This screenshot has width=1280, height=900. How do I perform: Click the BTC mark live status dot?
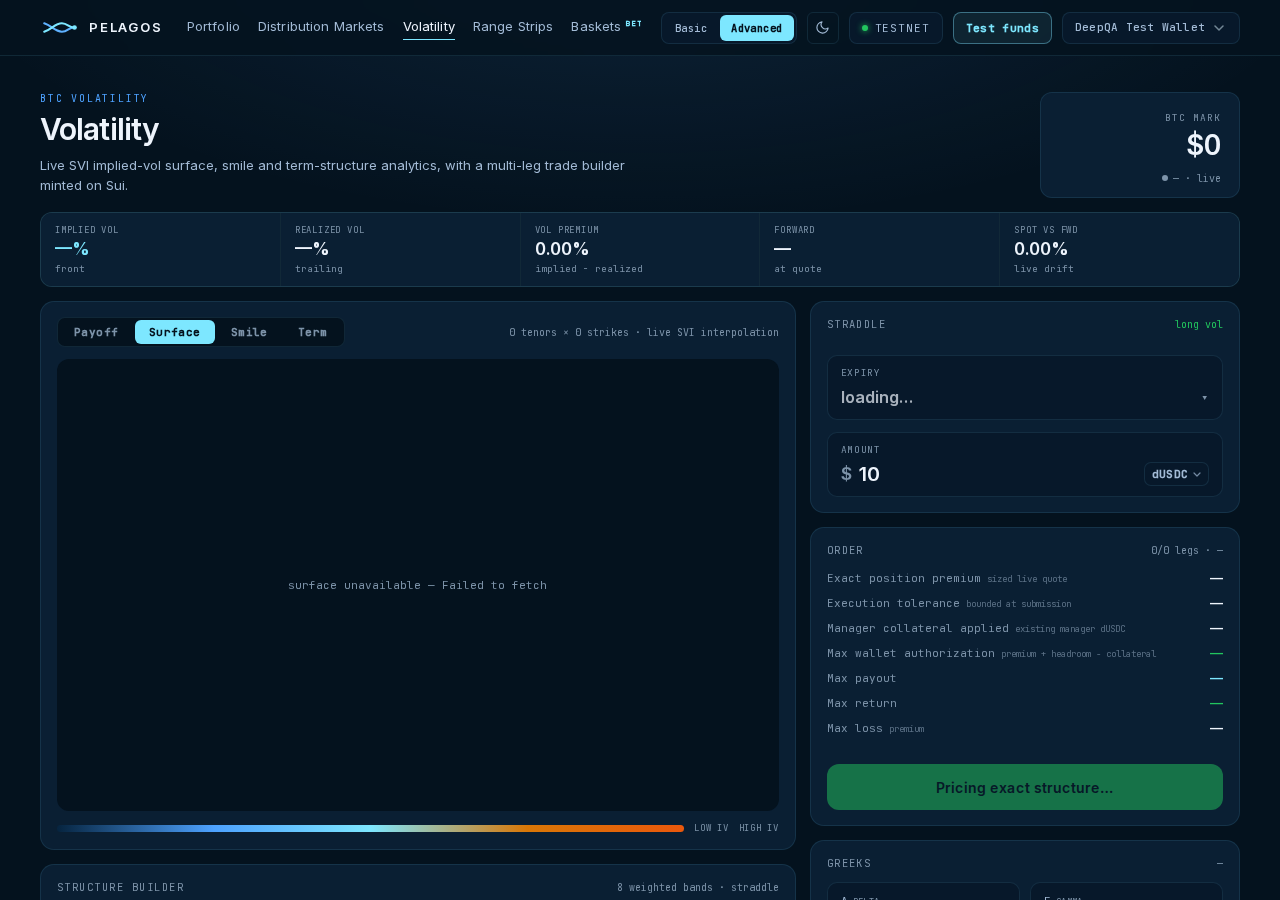[1165, 178]
